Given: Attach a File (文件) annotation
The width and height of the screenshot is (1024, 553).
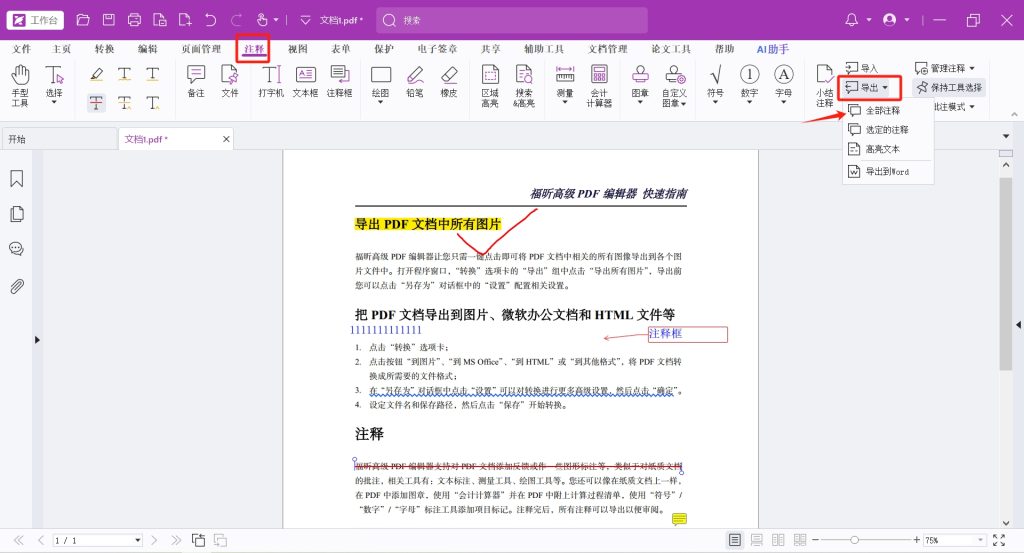Looking at the screenshot, I should point(229,81).
